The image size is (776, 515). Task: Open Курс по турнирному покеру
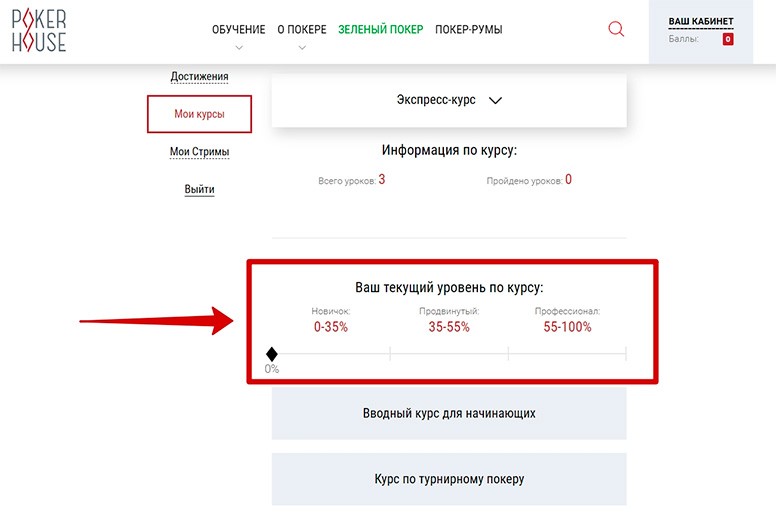[x=448, y=479]
